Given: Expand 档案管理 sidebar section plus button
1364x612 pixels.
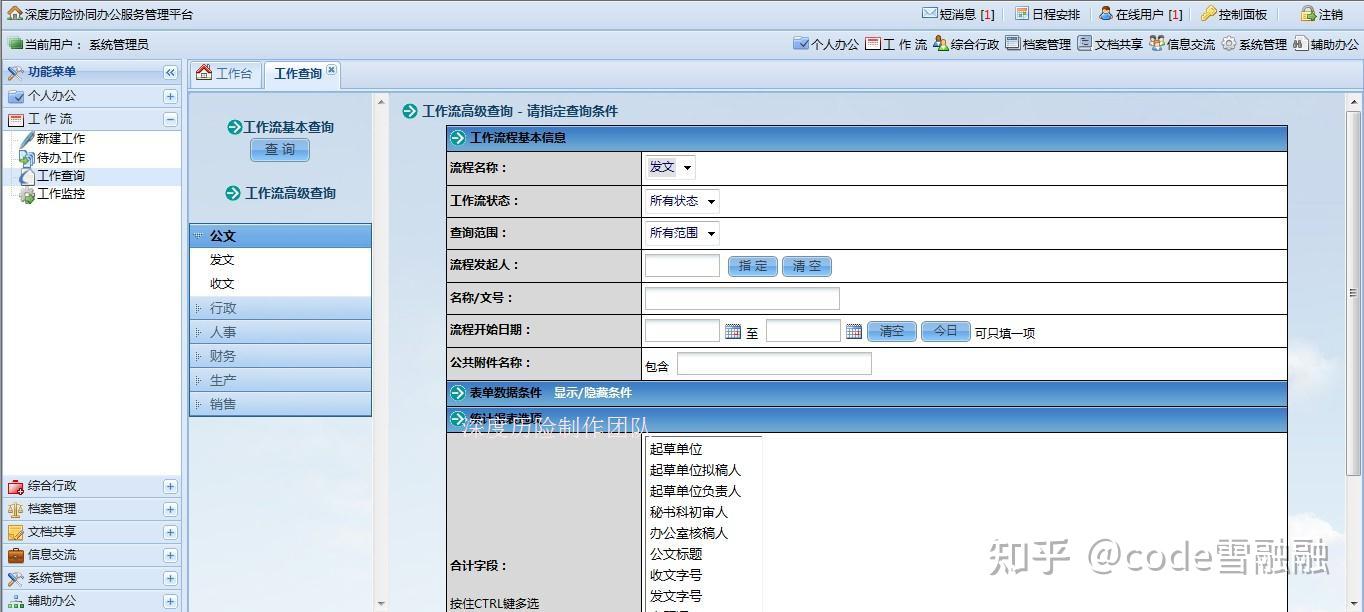Looking at the screenshot, I should pyautogui.click(x=170, y=510).
